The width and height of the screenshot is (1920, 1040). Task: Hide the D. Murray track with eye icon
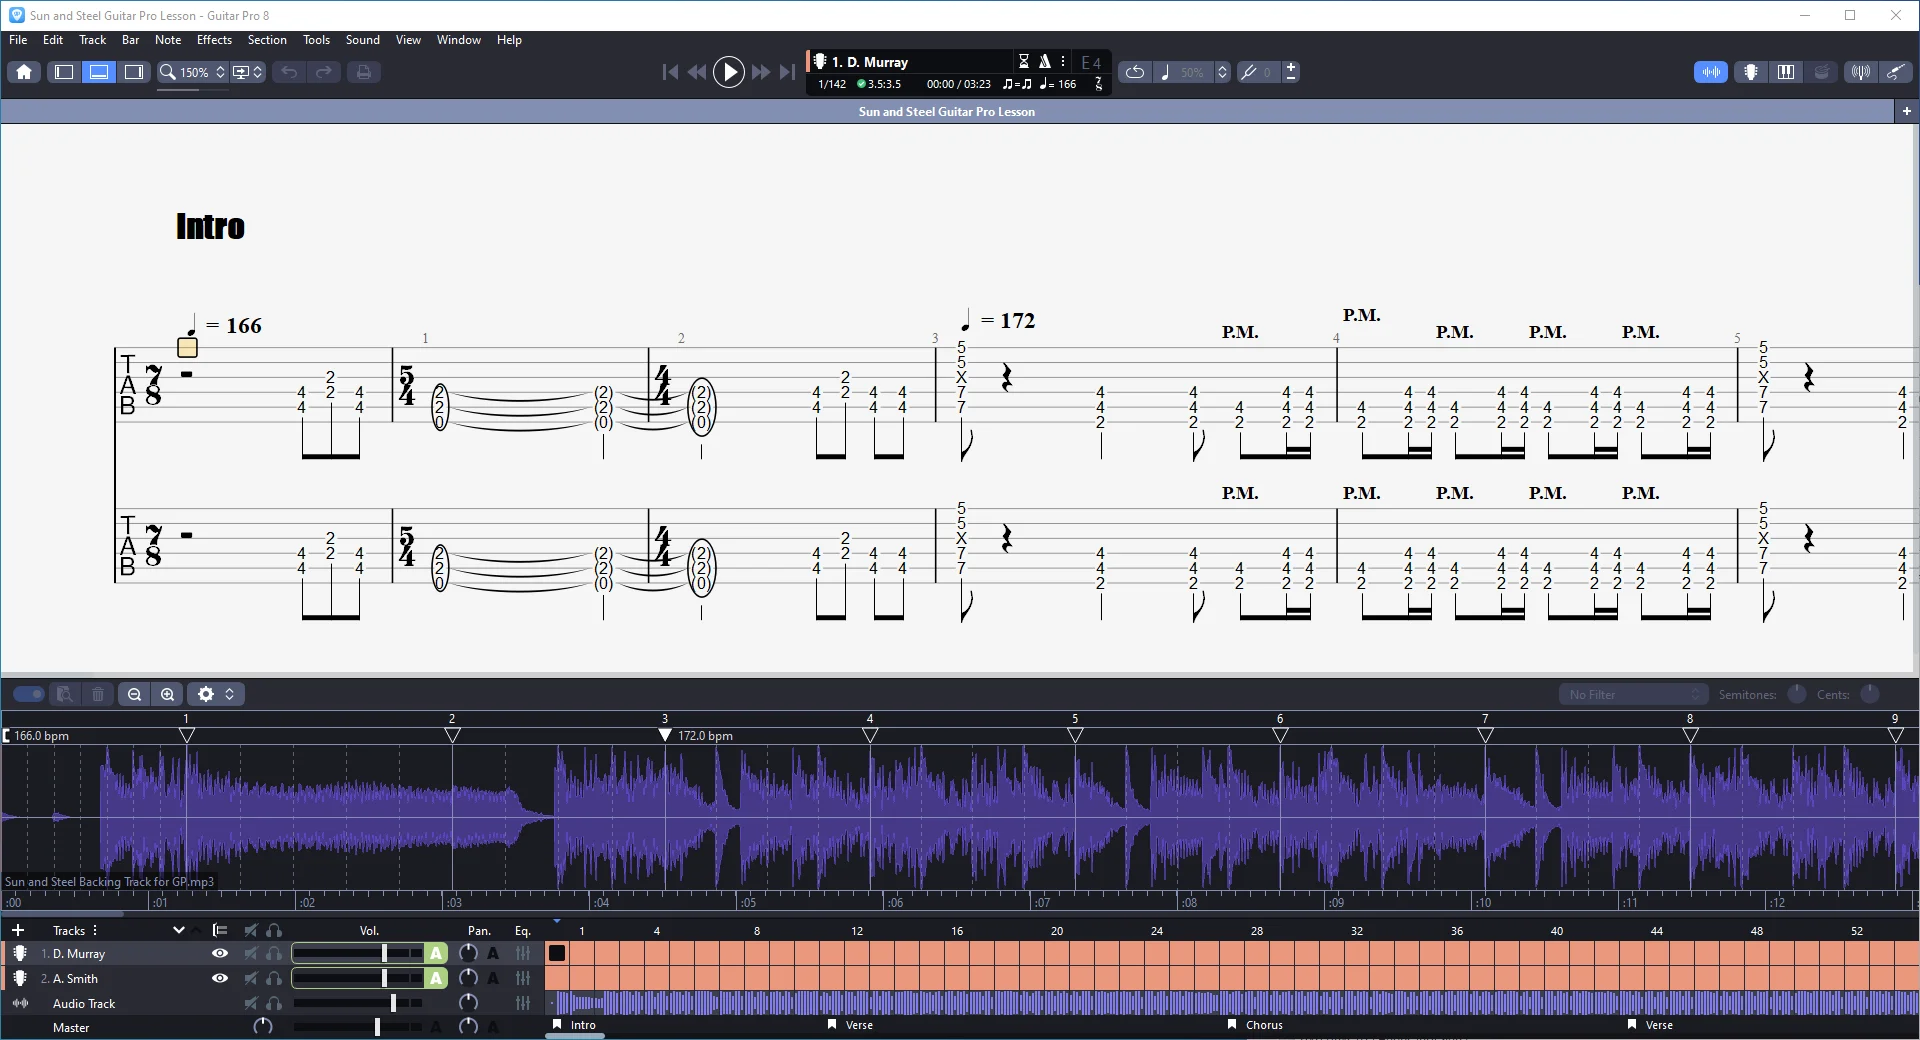(220, 954)
